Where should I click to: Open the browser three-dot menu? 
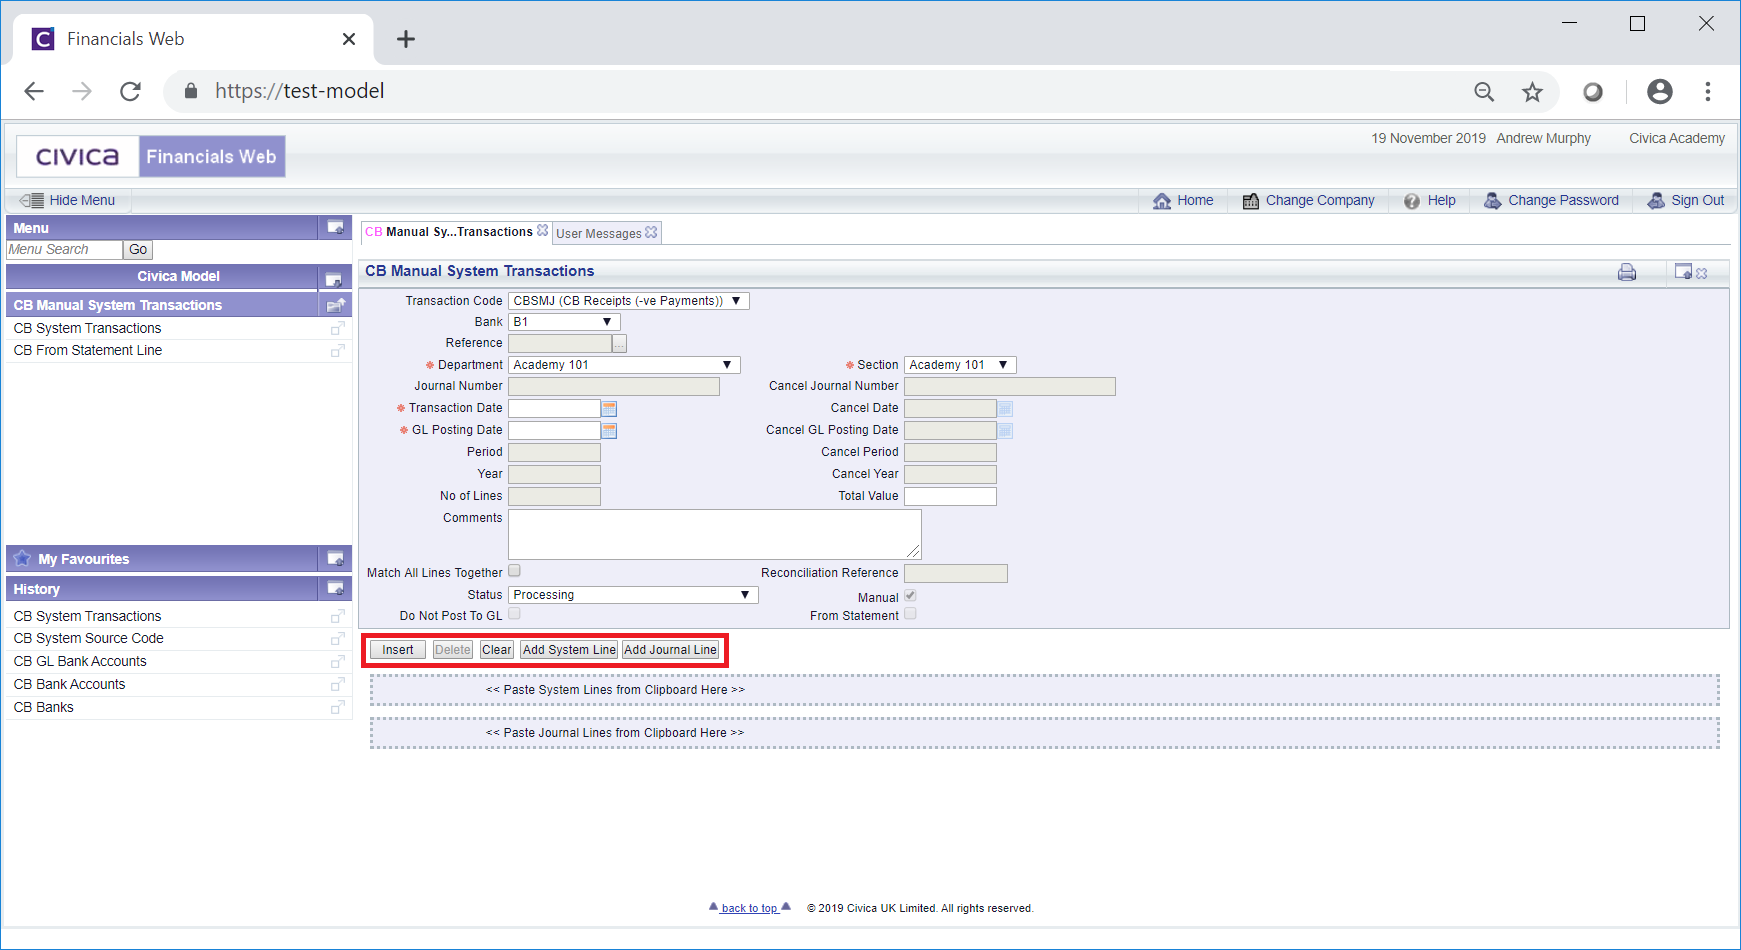point(1708,92)
